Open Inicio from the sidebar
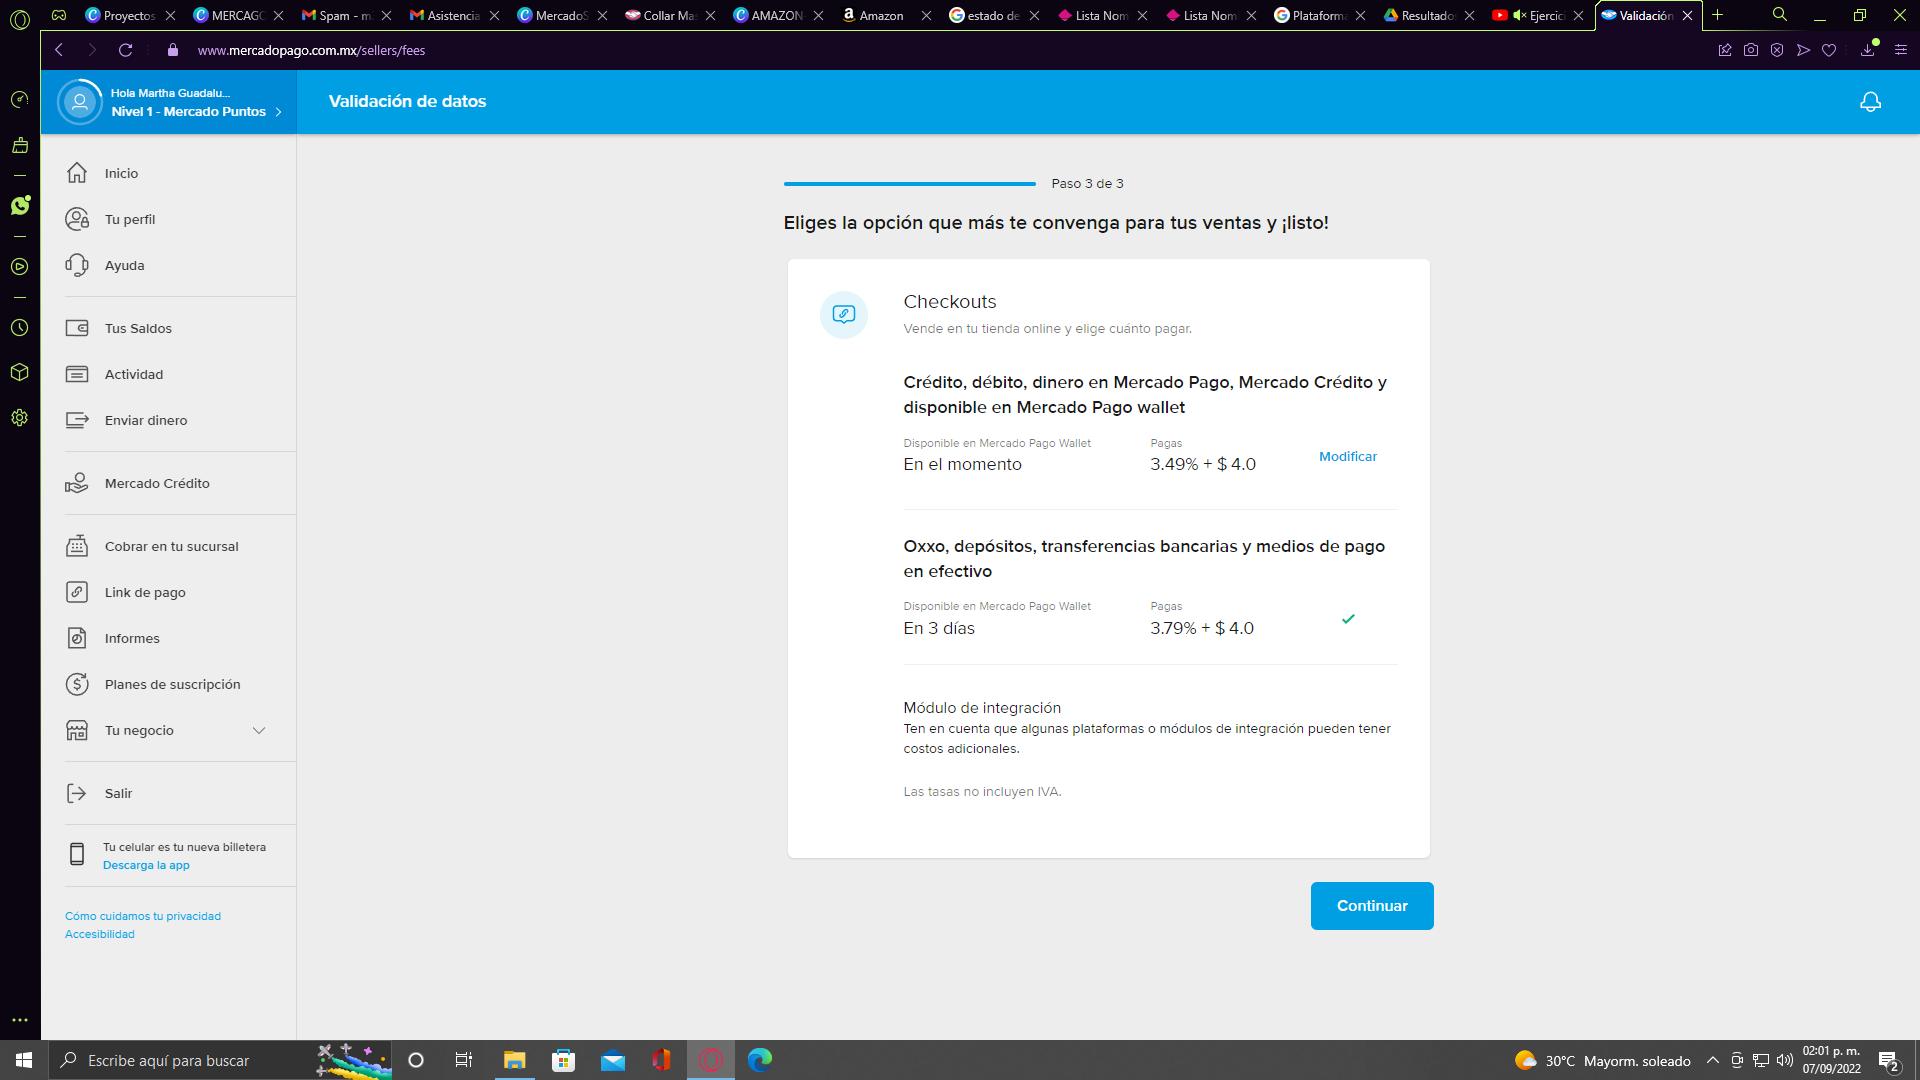Screen dimensions: 1920x1080 121,173
